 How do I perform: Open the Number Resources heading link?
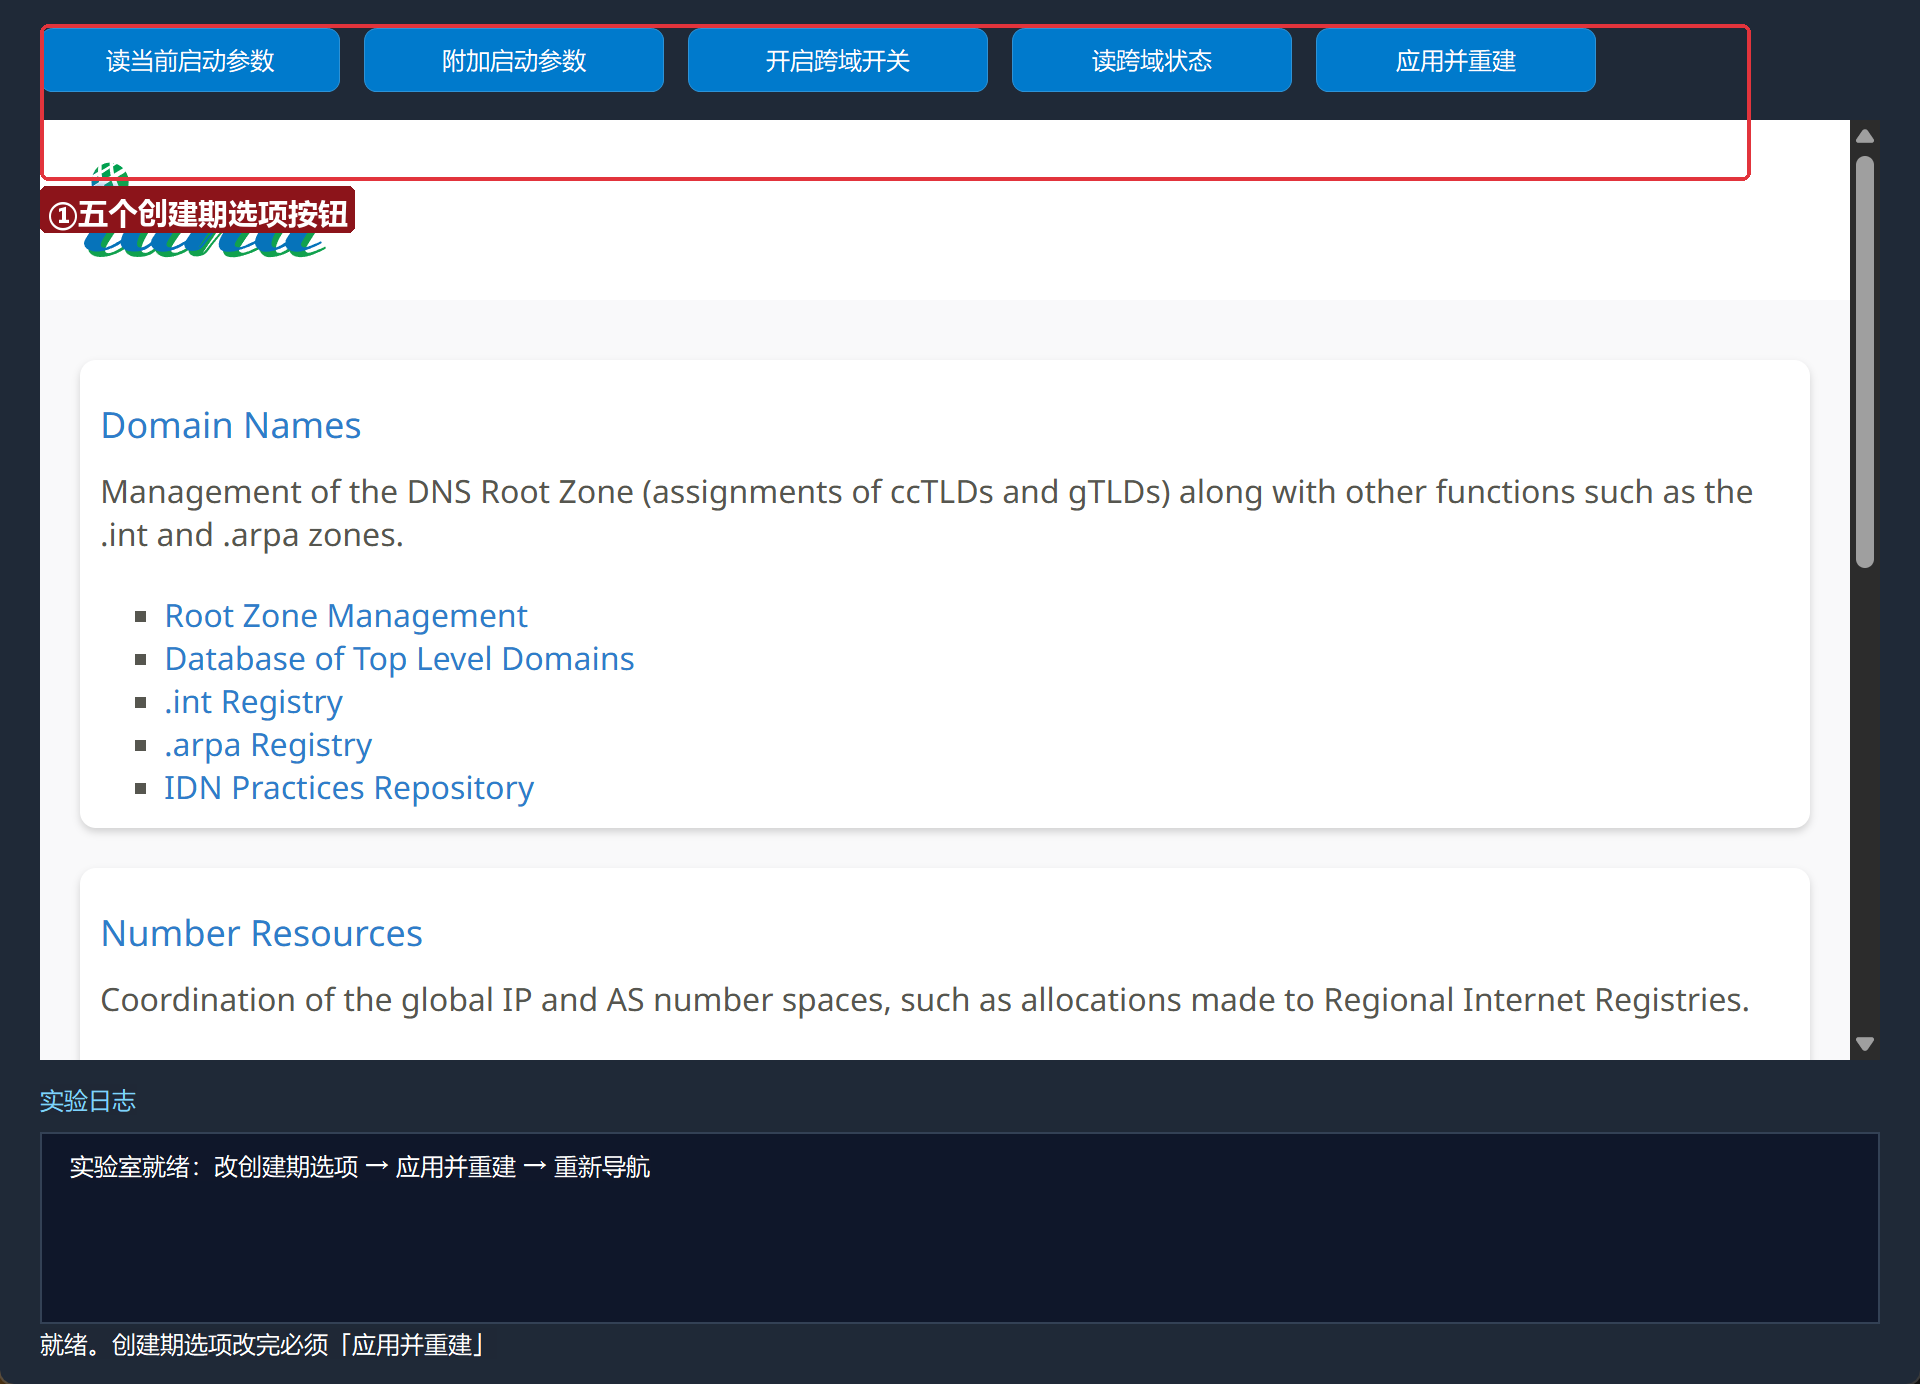pos(262,934)
